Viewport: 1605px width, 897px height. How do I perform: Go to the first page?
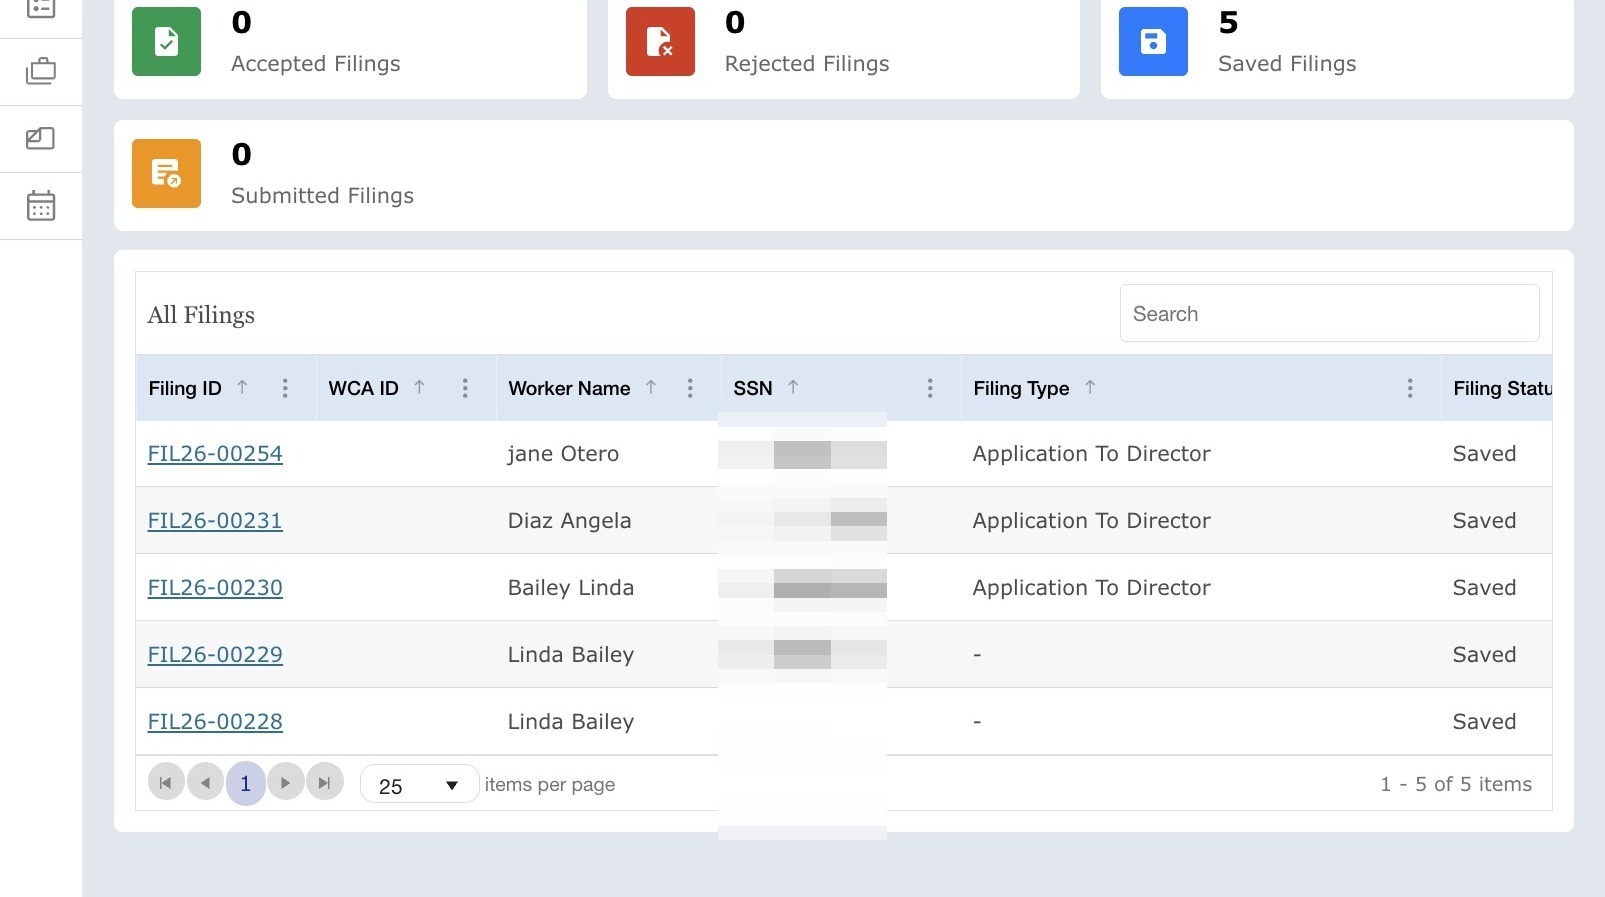[166, 783]
